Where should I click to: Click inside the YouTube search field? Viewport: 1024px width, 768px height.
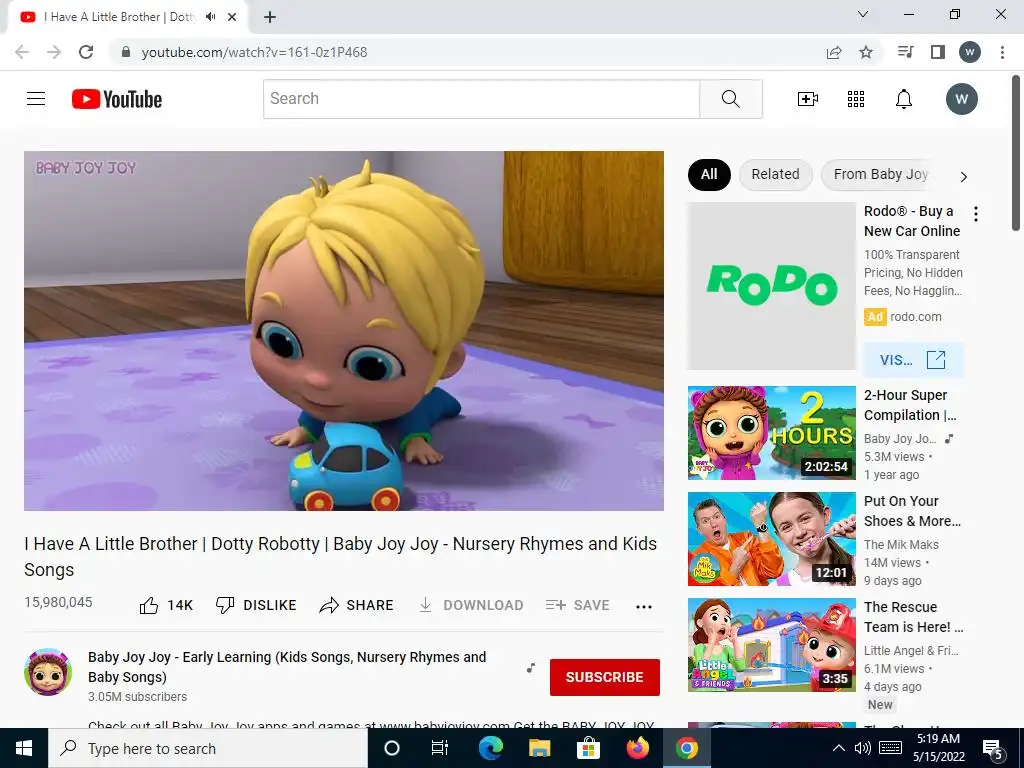pyautogui.click(x=481, y=99)
